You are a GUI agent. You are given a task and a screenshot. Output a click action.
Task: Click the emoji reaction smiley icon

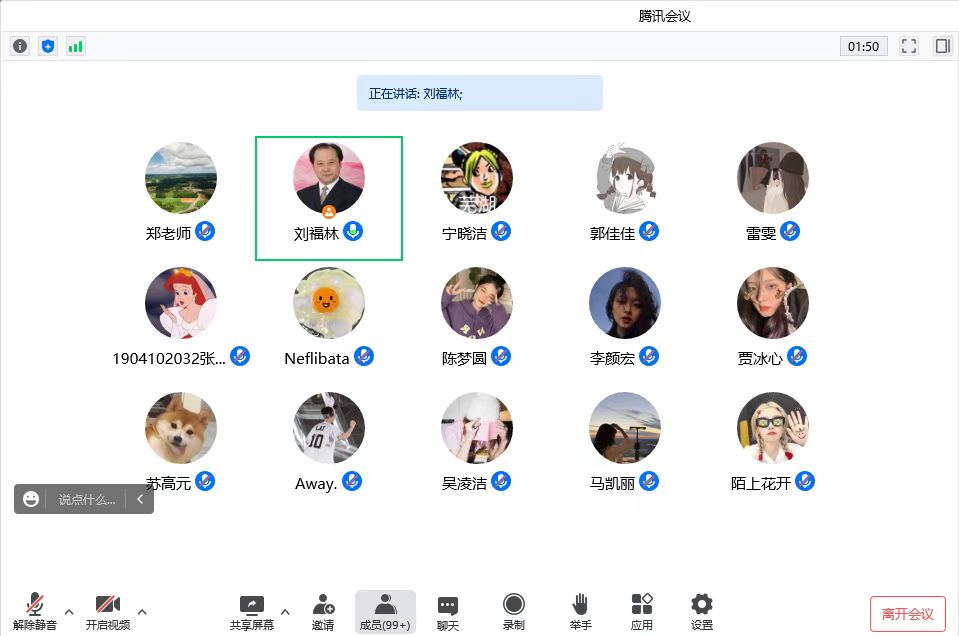(x=31, y=499)
